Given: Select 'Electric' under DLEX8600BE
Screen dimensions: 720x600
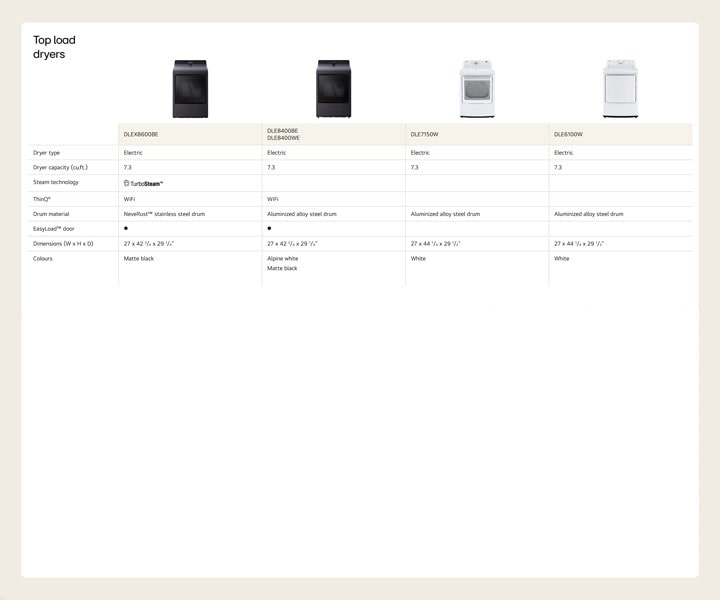Looking at the screenshot, I should coord(133,153).
